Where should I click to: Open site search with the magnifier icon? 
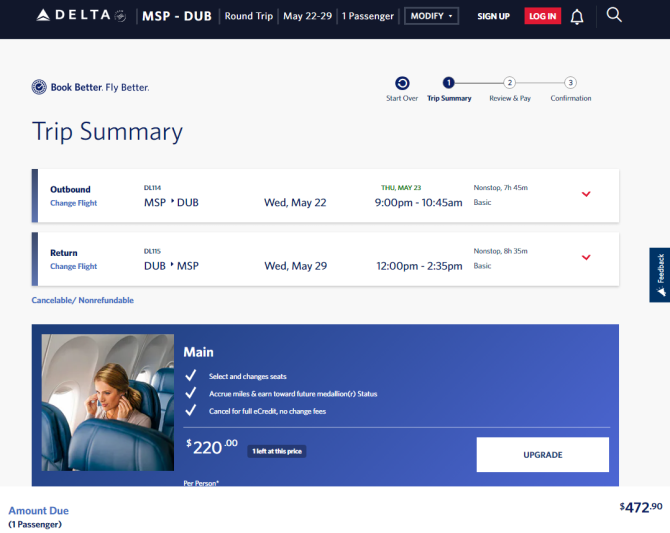pyautogui.click(x=614, y=15)
